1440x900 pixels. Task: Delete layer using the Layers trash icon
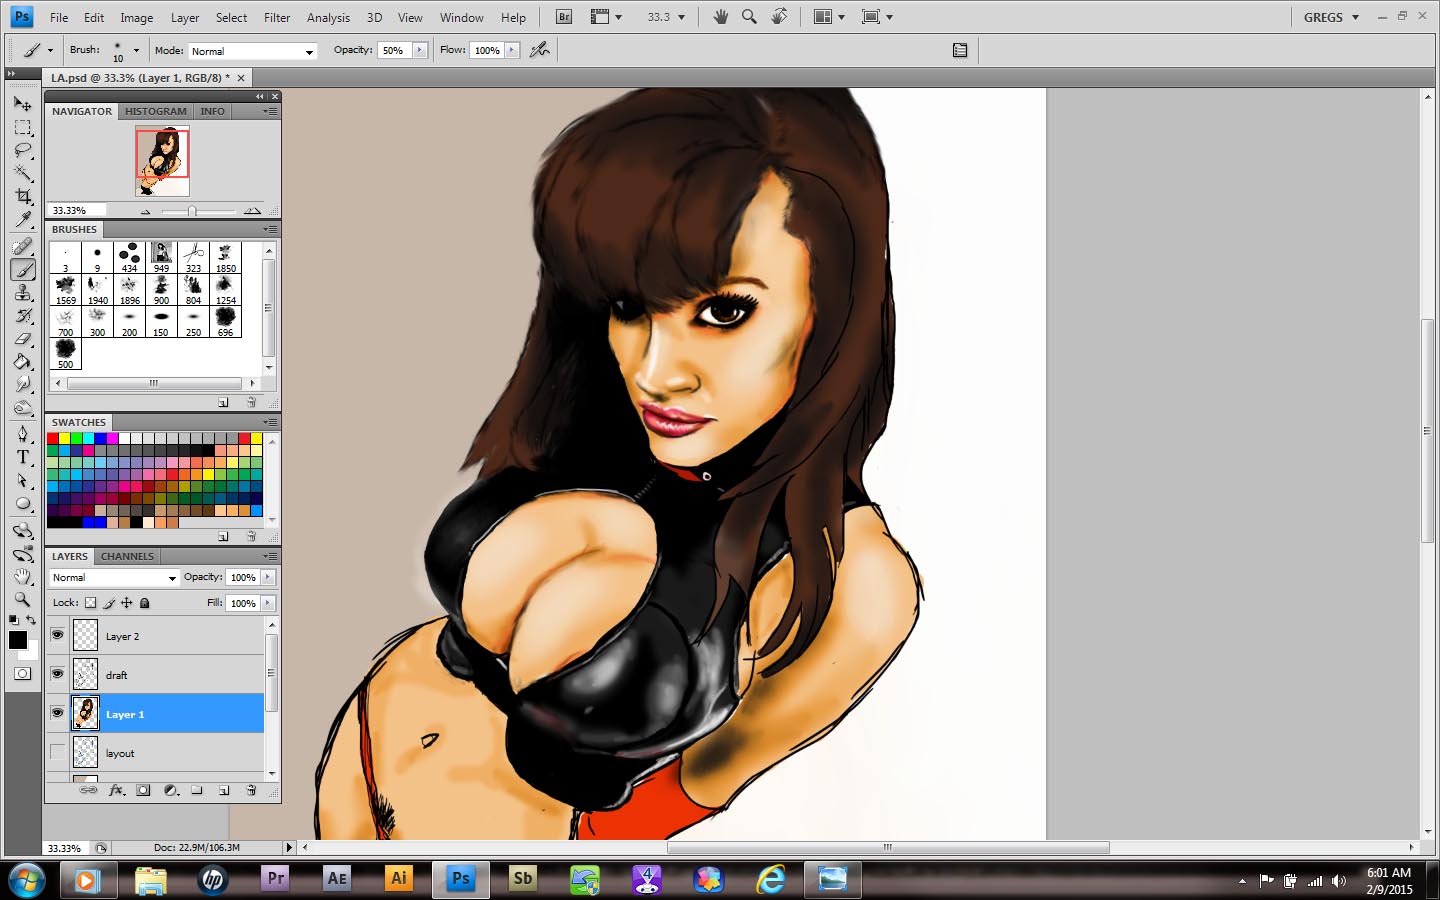251,790
